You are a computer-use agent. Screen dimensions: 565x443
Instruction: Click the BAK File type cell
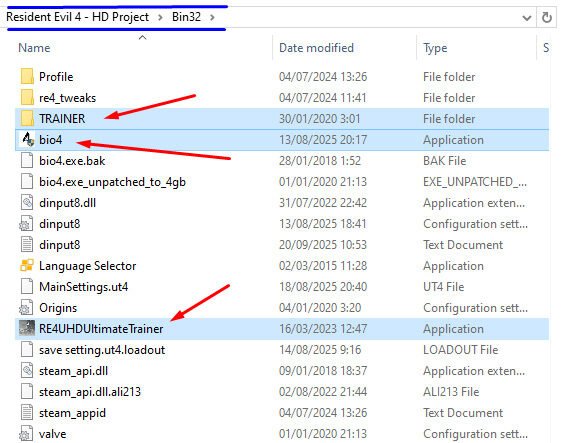click(445, 161)
